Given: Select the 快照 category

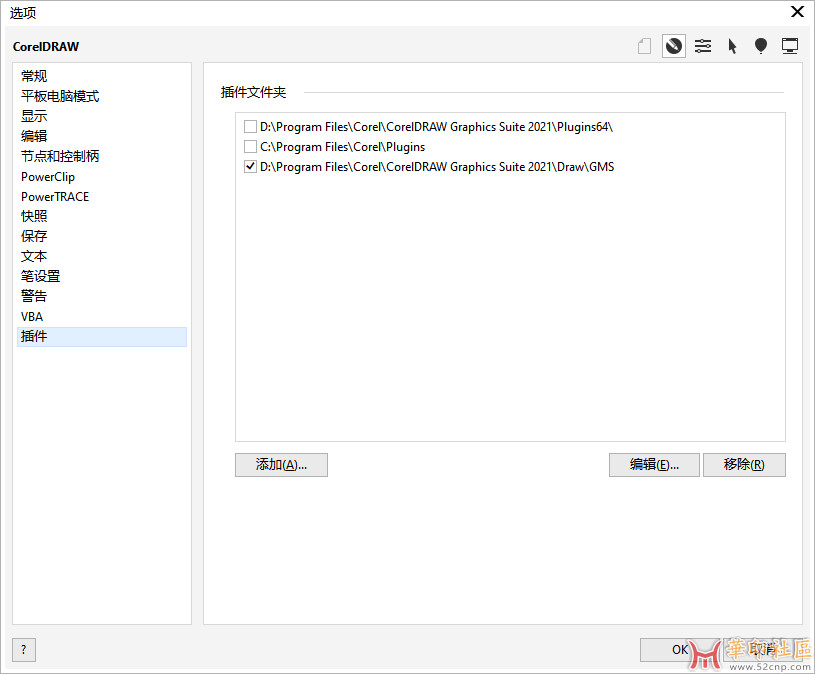Looking at the screenshot, I should click(102, 216).
